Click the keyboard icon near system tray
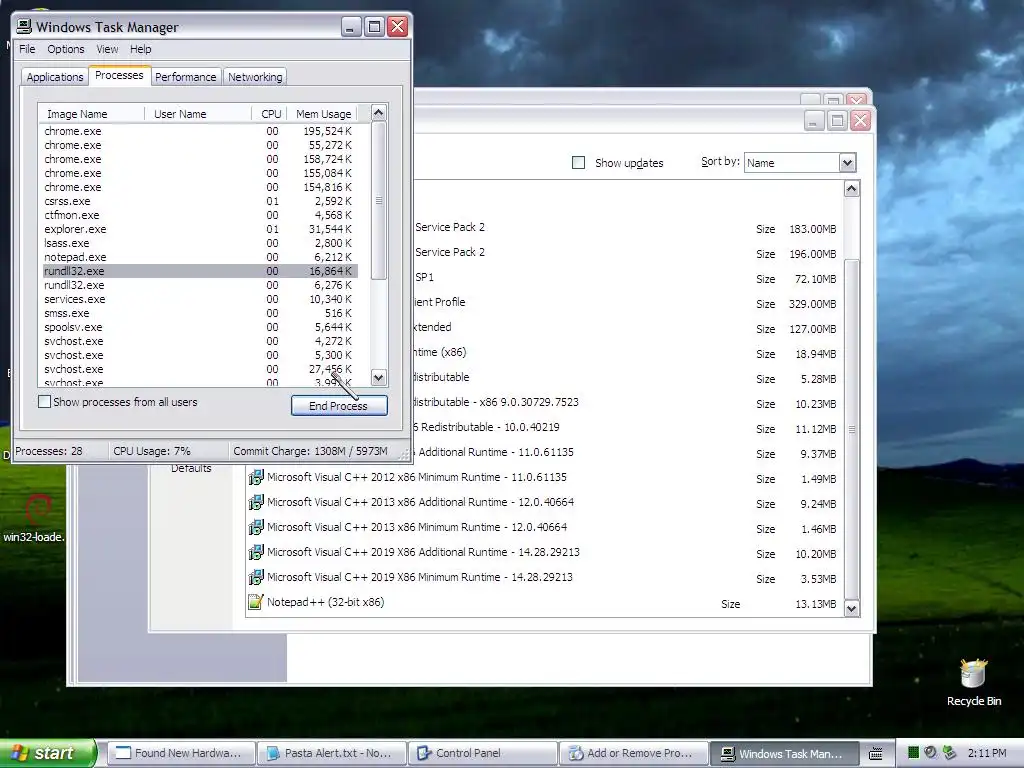 [876, 754]
